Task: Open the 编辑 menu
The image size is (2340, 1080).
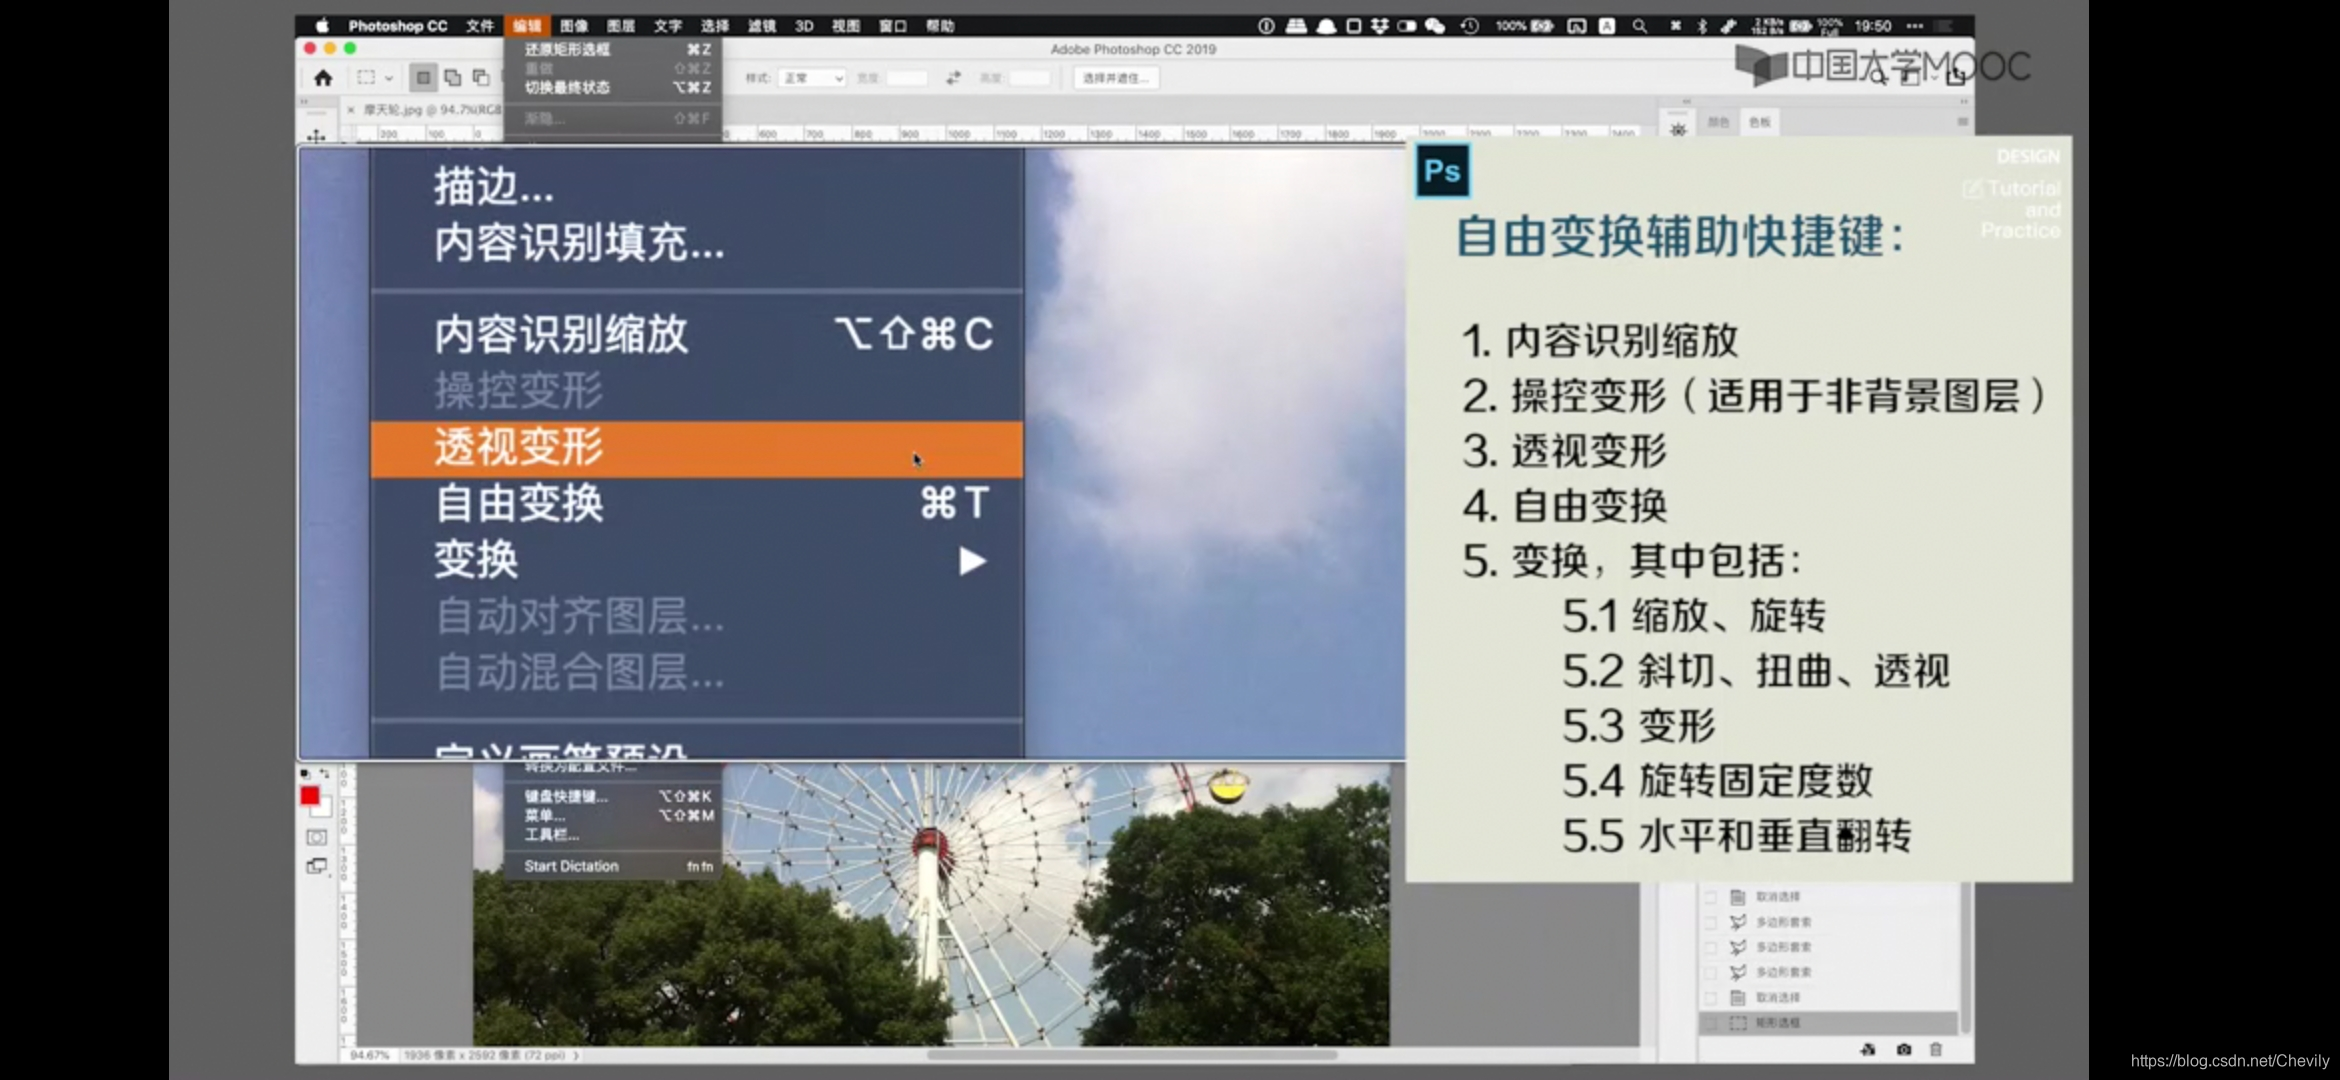Action: 527,26
